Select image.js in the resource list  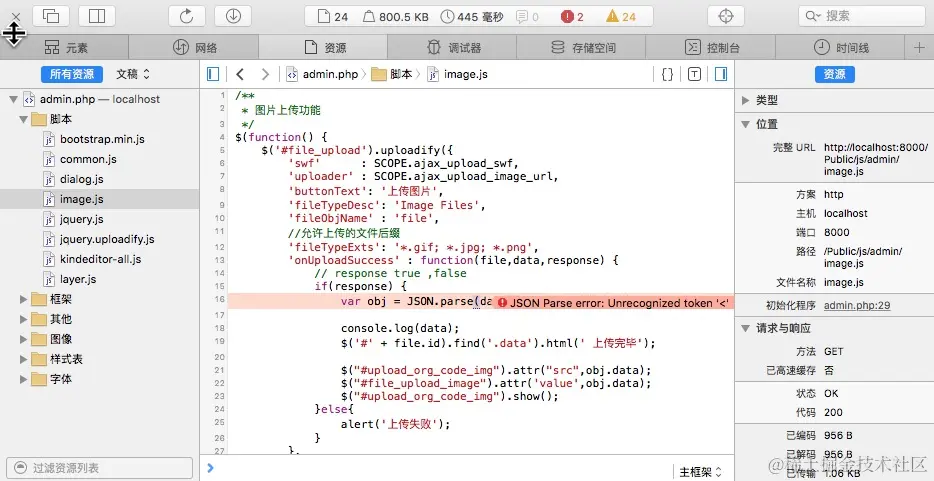(99, 199)
